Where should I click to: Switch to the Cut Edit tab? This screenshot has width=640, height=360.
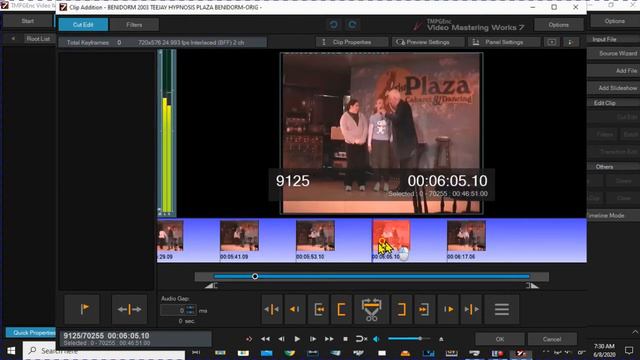[83, 24]
